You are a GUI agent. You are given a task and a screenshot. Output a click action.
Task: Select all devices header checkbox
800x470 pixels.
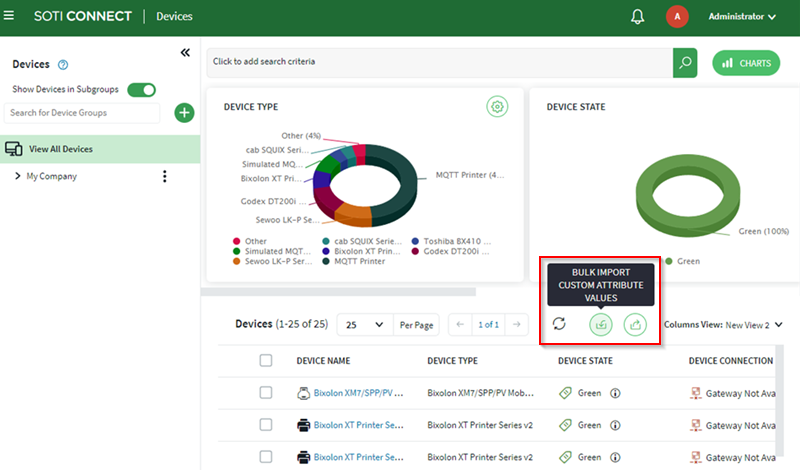pyautogui.click(x=266, y=361)
